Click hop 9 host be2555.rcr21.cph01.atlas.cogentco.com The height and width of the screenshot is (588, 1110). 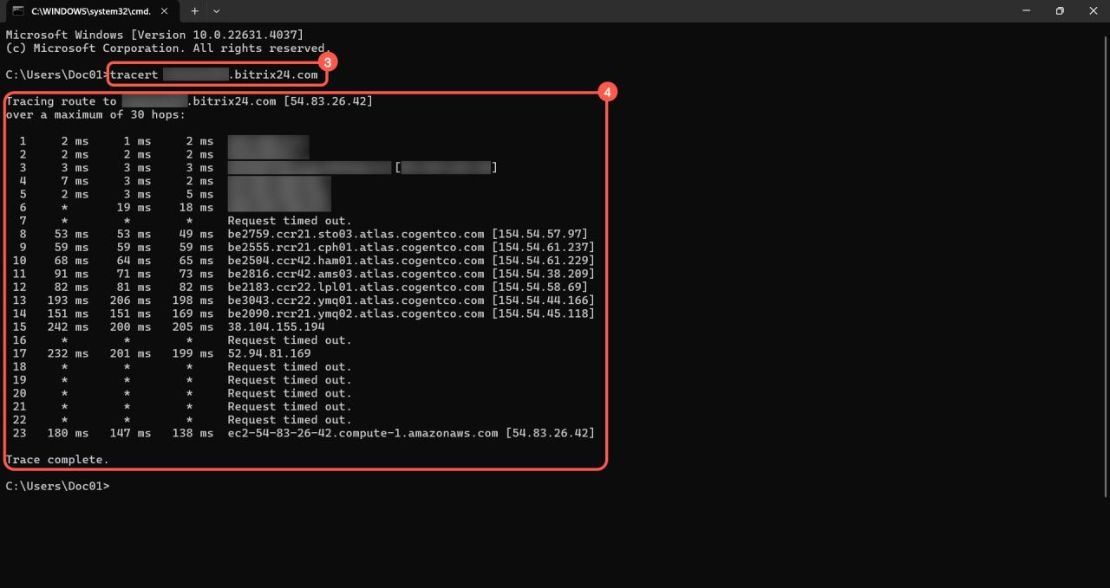(356, 248)
